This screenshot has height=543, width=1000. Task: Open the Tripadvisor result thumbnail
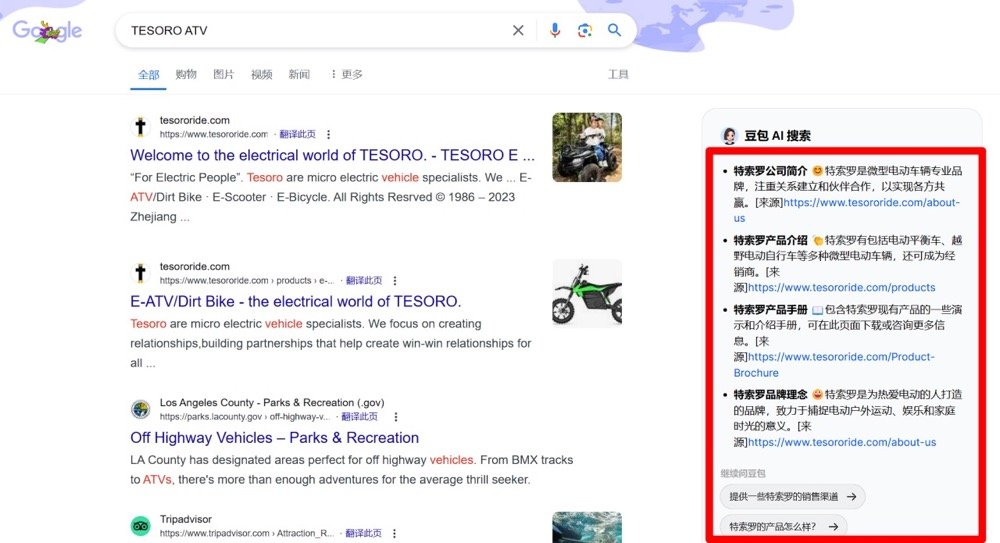(587, 527)
